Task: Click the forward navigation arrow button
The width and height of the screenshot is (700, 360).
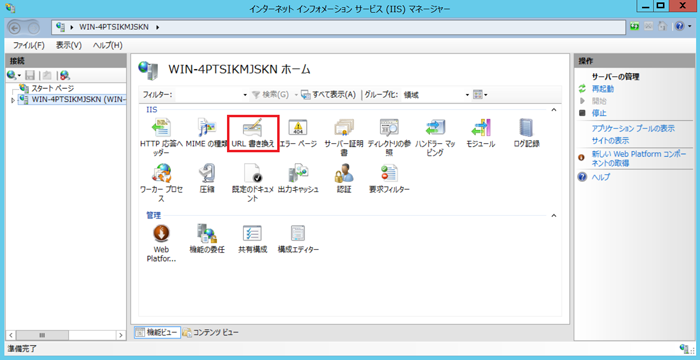Action: [34, 27]
